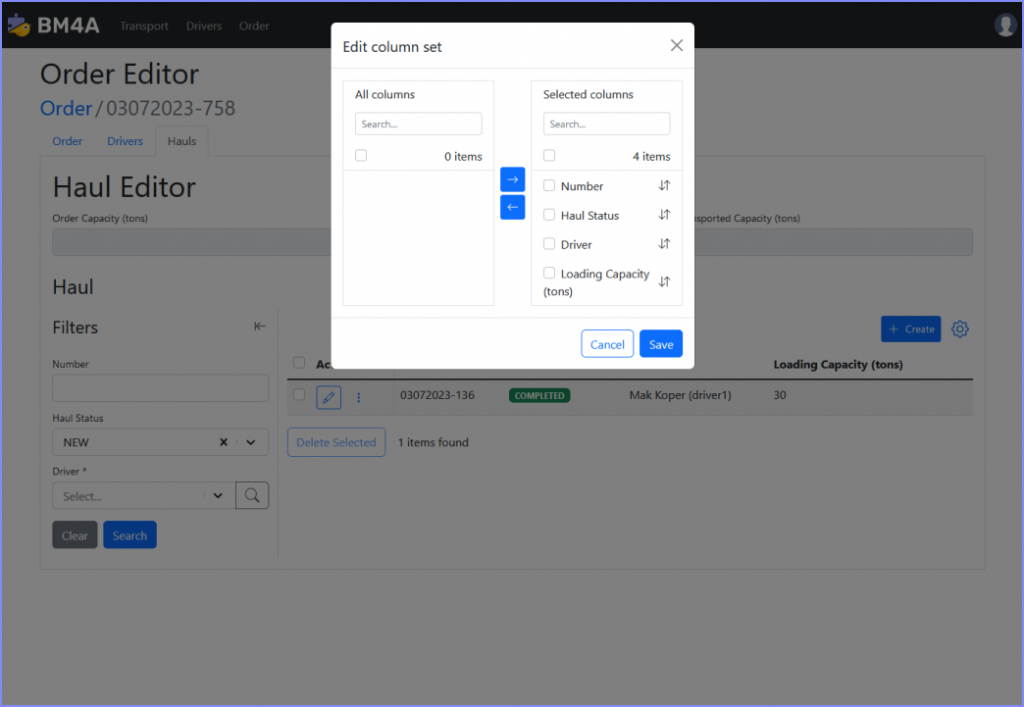The image size is (1024, 707).
Task: Switch to the Drivers tab
Action: tap(125, 141)
